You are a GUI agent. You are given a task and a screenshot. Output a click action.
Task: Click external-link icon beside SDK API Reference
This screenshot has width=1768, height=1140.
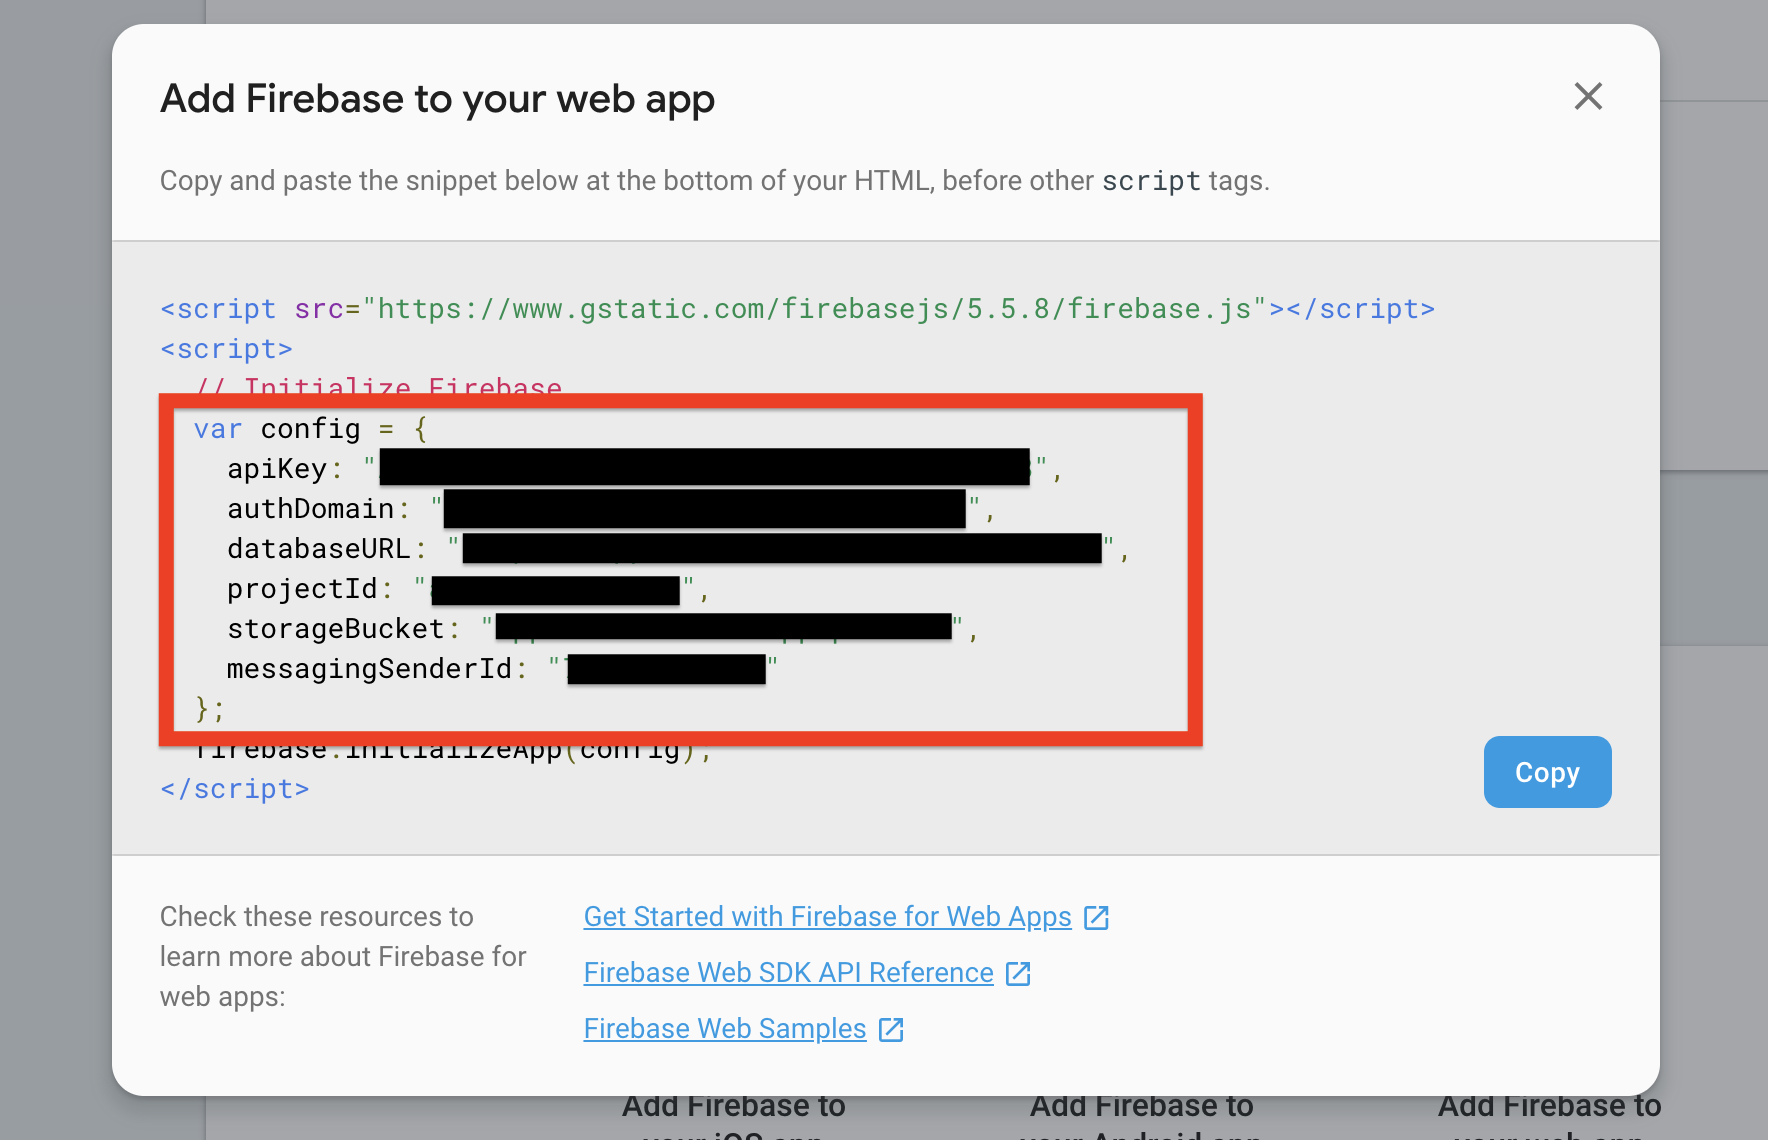[x=1018, y=974]
